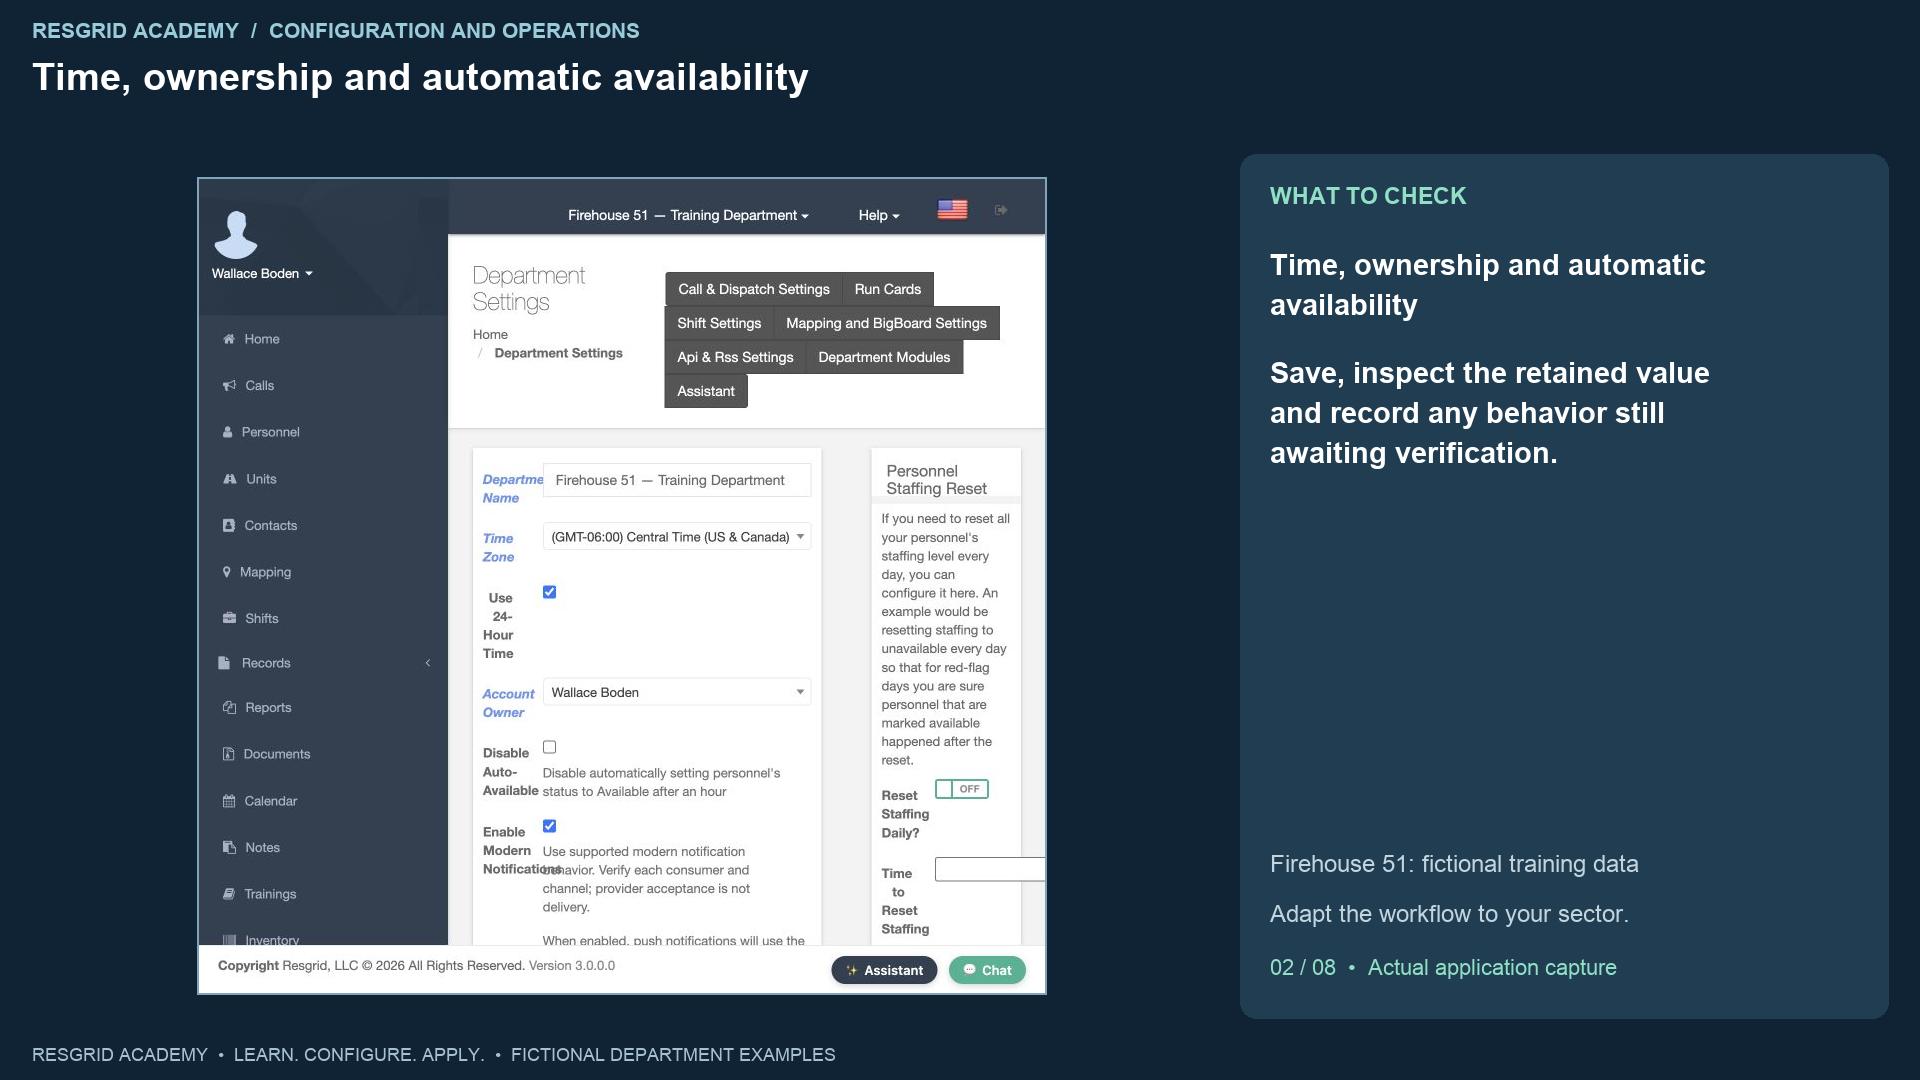Follow the Home breadcrumb link
The width and height of the screenshot is (1920, 1080).
click(x=490, y=334)
